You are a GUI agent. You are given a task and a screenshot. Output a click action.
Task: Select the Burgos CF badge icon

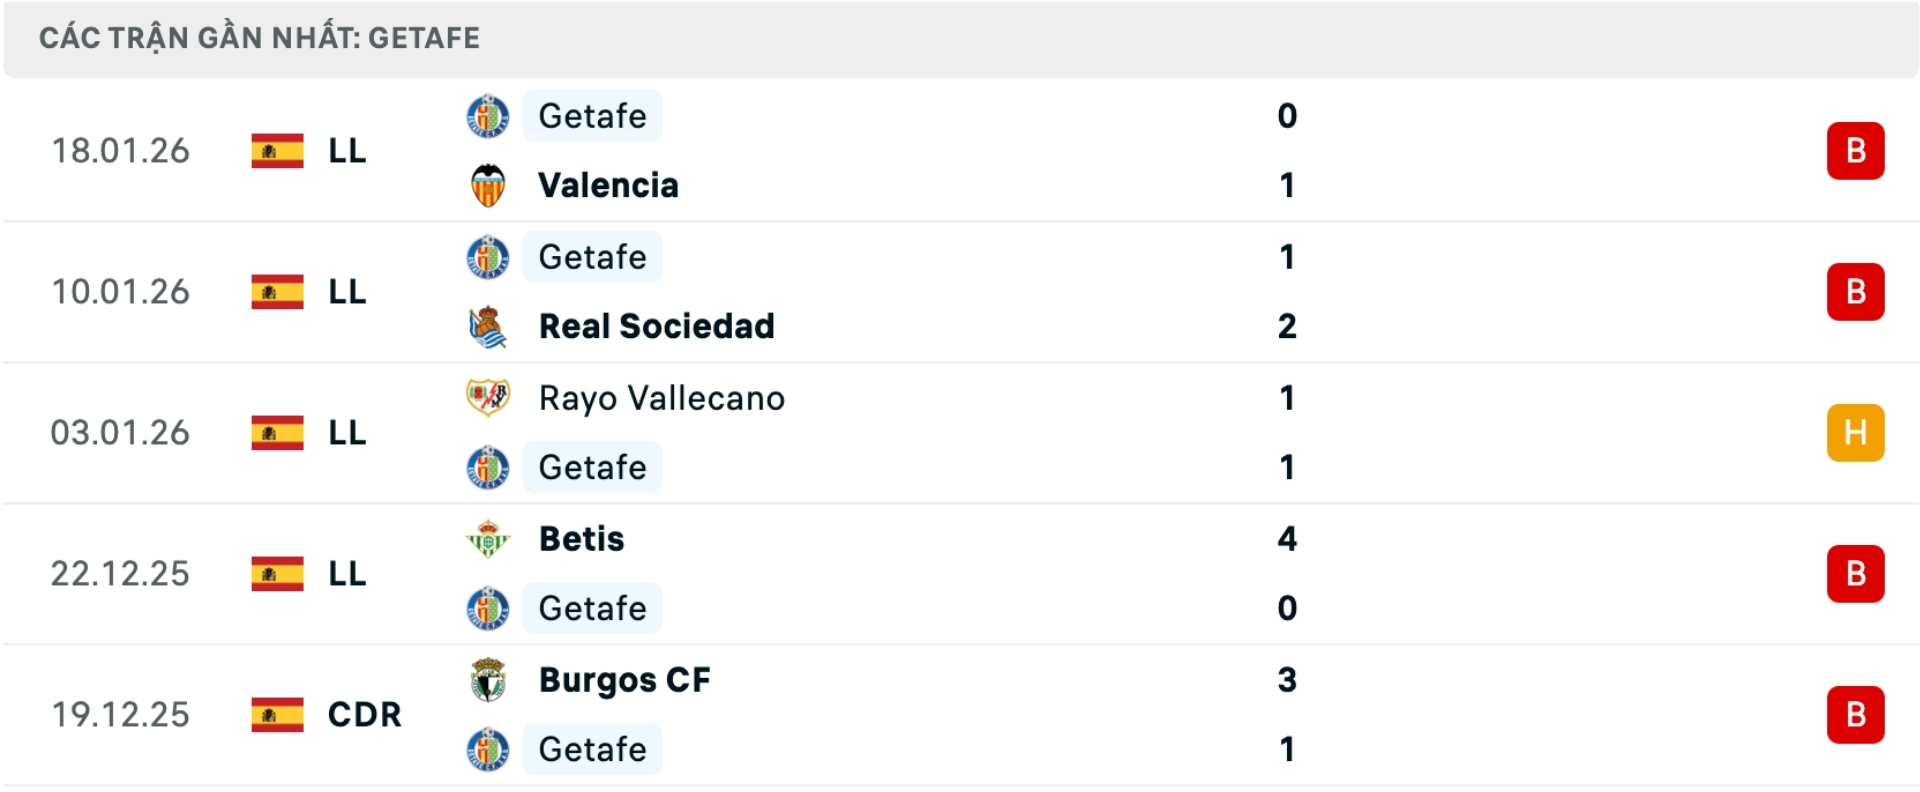click(489, 680)
